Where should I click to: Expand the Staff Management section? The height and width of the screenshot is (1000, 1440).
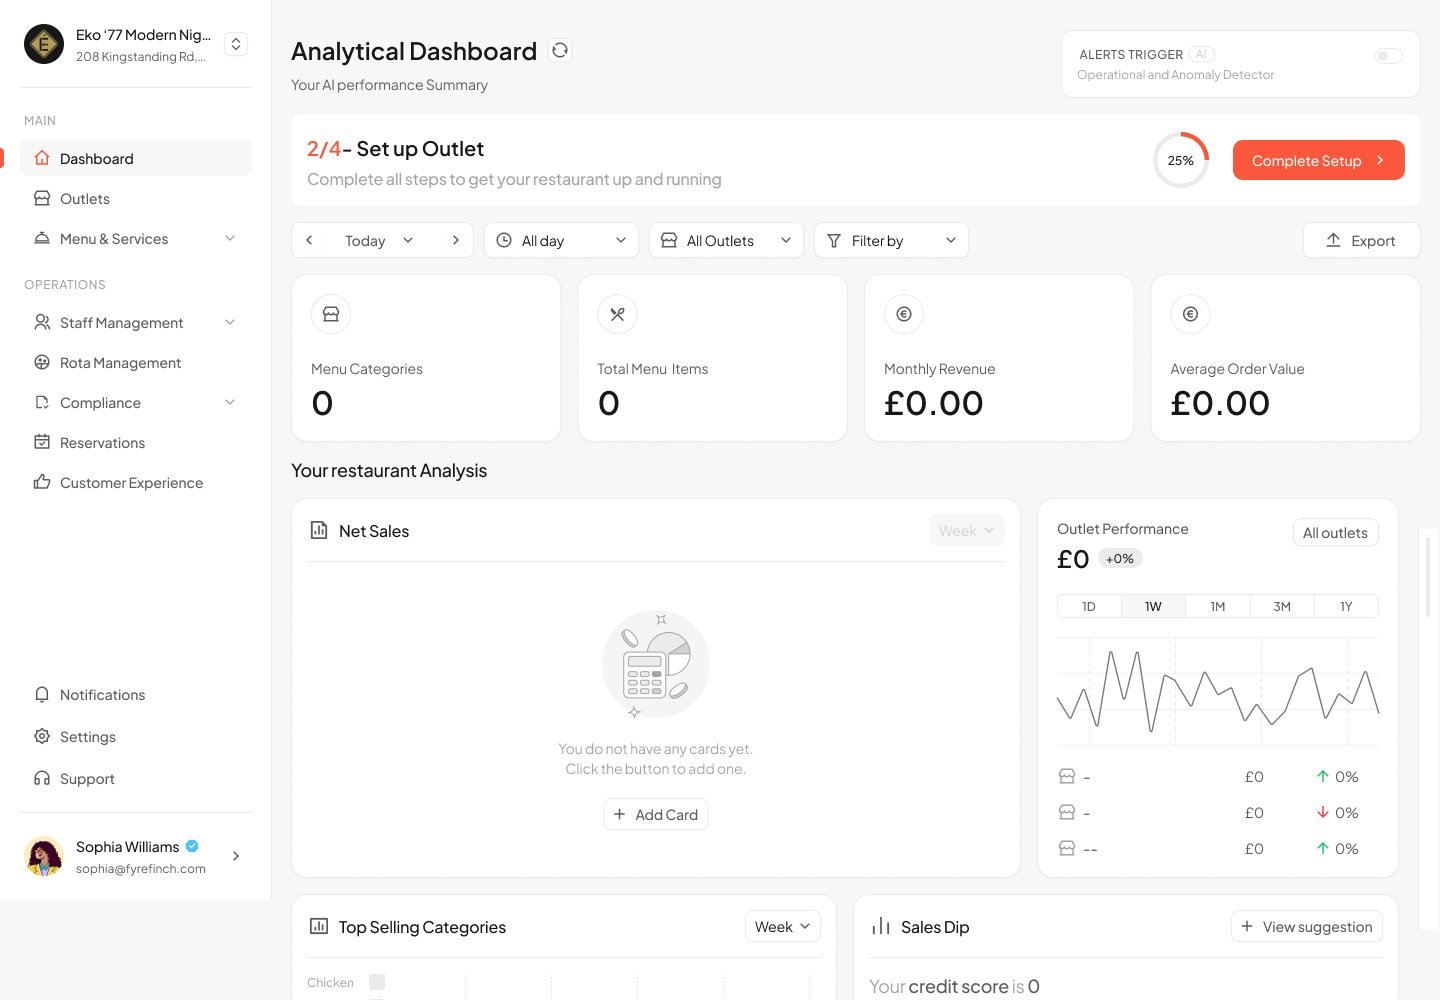[136, 322]
